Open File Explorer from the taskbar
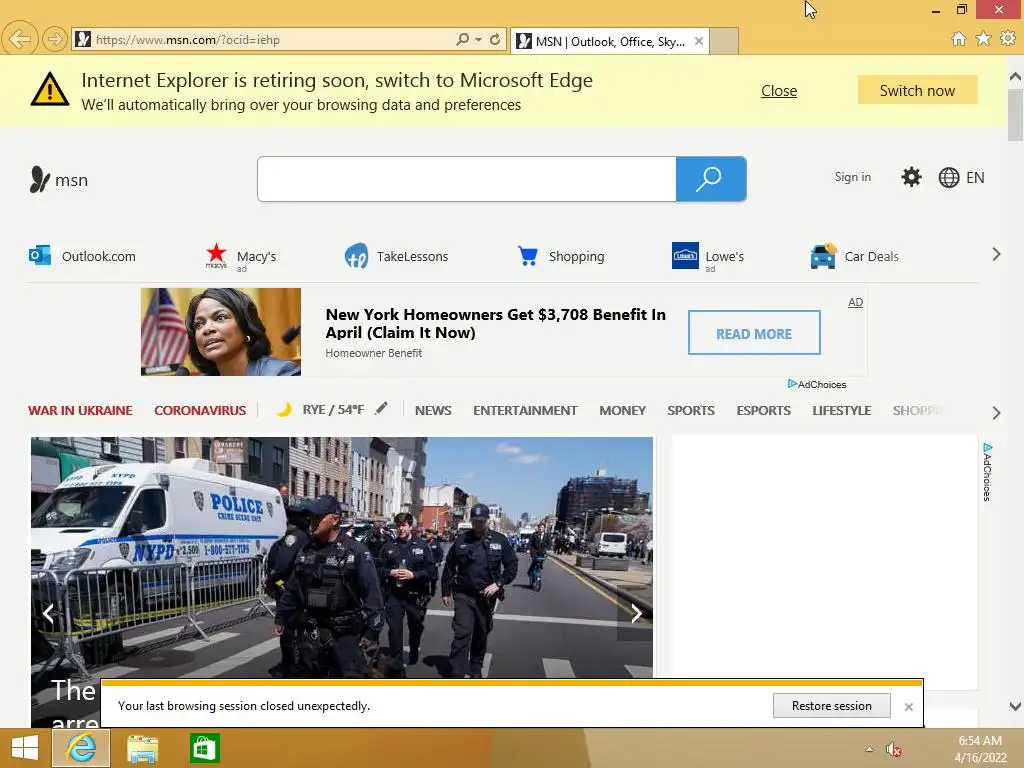Screen dimensions: 1024x768 point(142,748)
